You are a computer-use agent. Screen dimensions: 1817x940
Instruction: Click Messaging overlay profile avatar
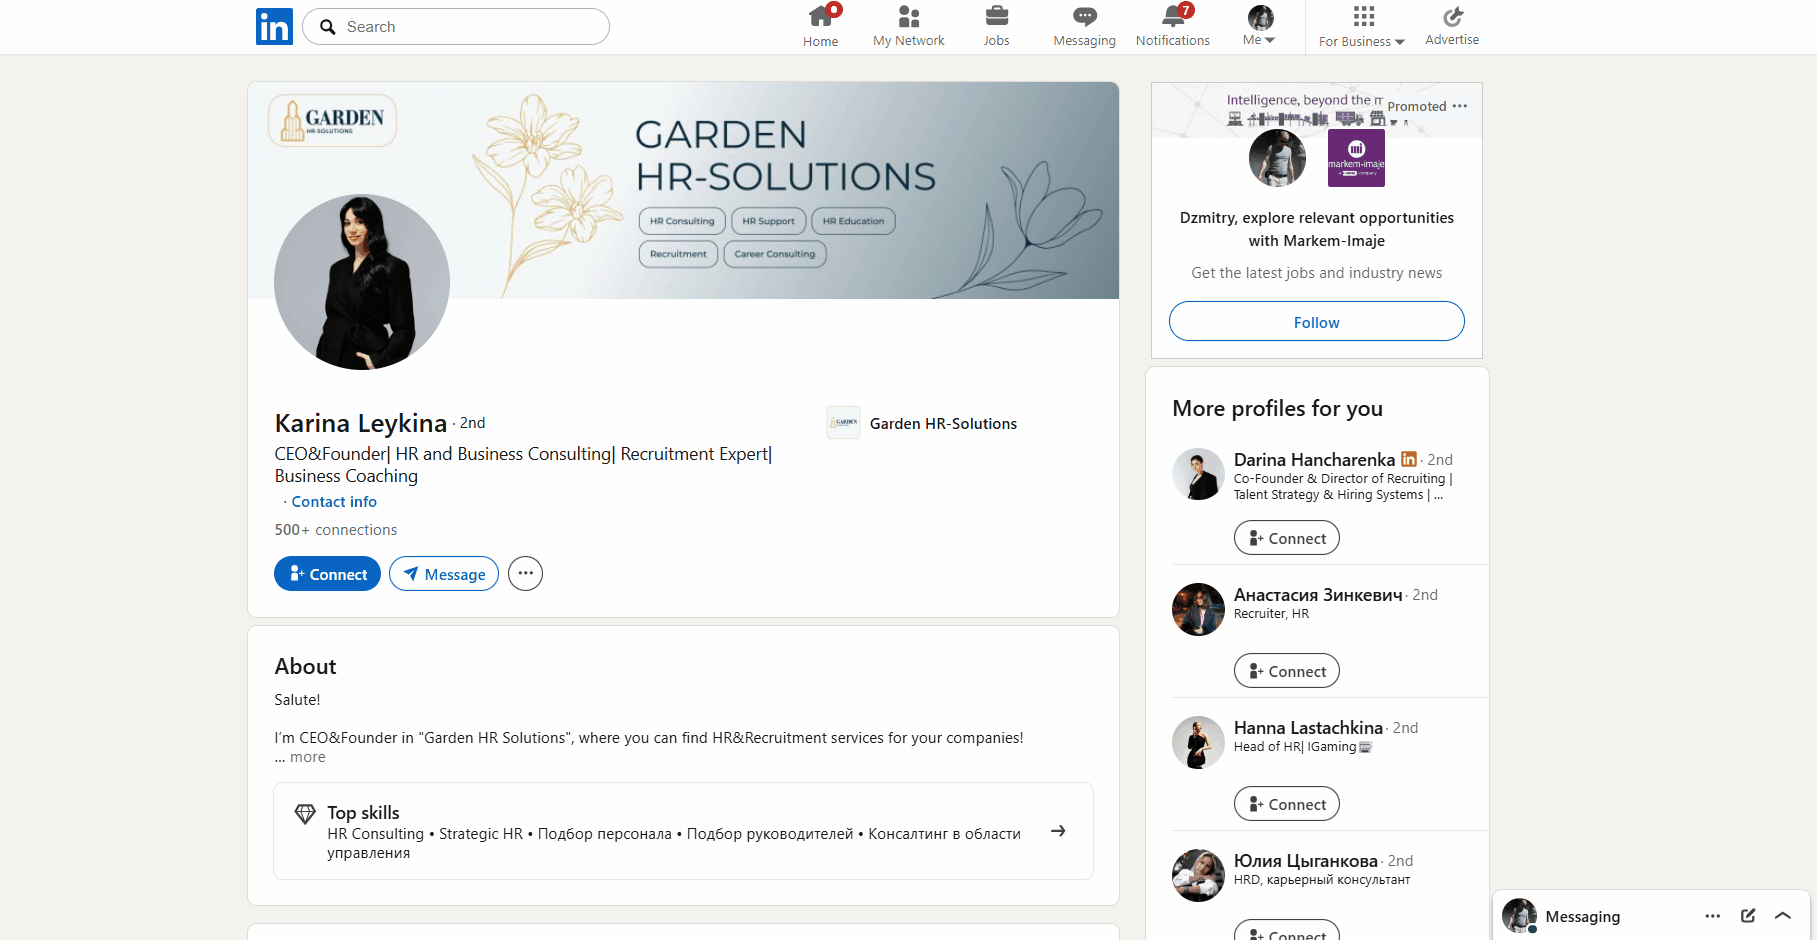(1519, 915)
